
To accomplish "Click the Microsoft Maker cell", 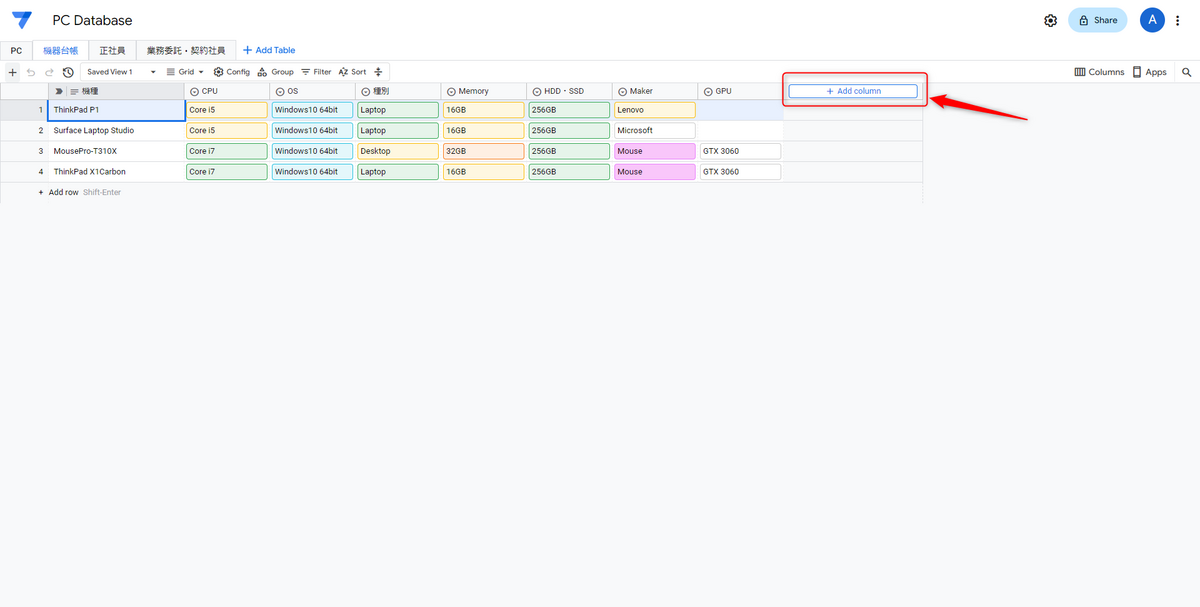I will click(655, 130).
